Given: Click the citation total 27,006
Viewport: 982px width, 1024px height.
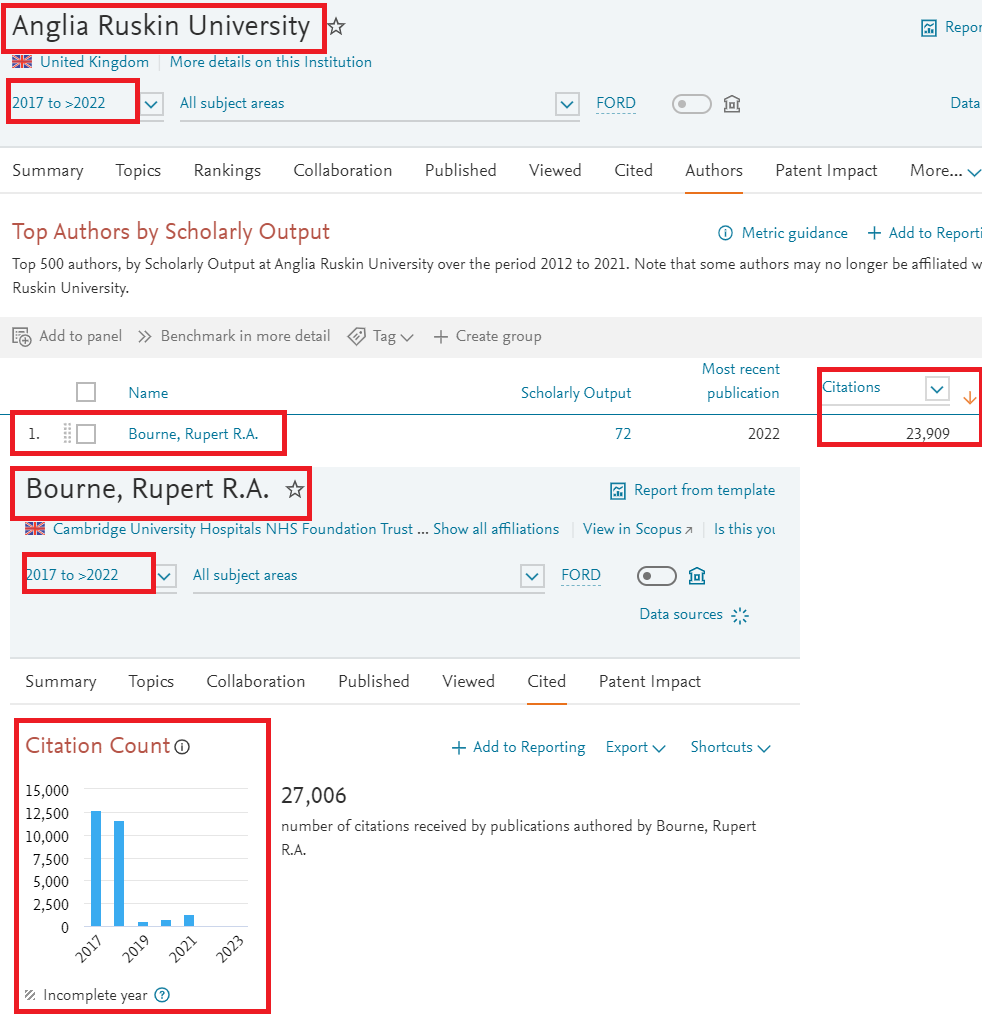Looking at the screenshot, I should [313, 795].
